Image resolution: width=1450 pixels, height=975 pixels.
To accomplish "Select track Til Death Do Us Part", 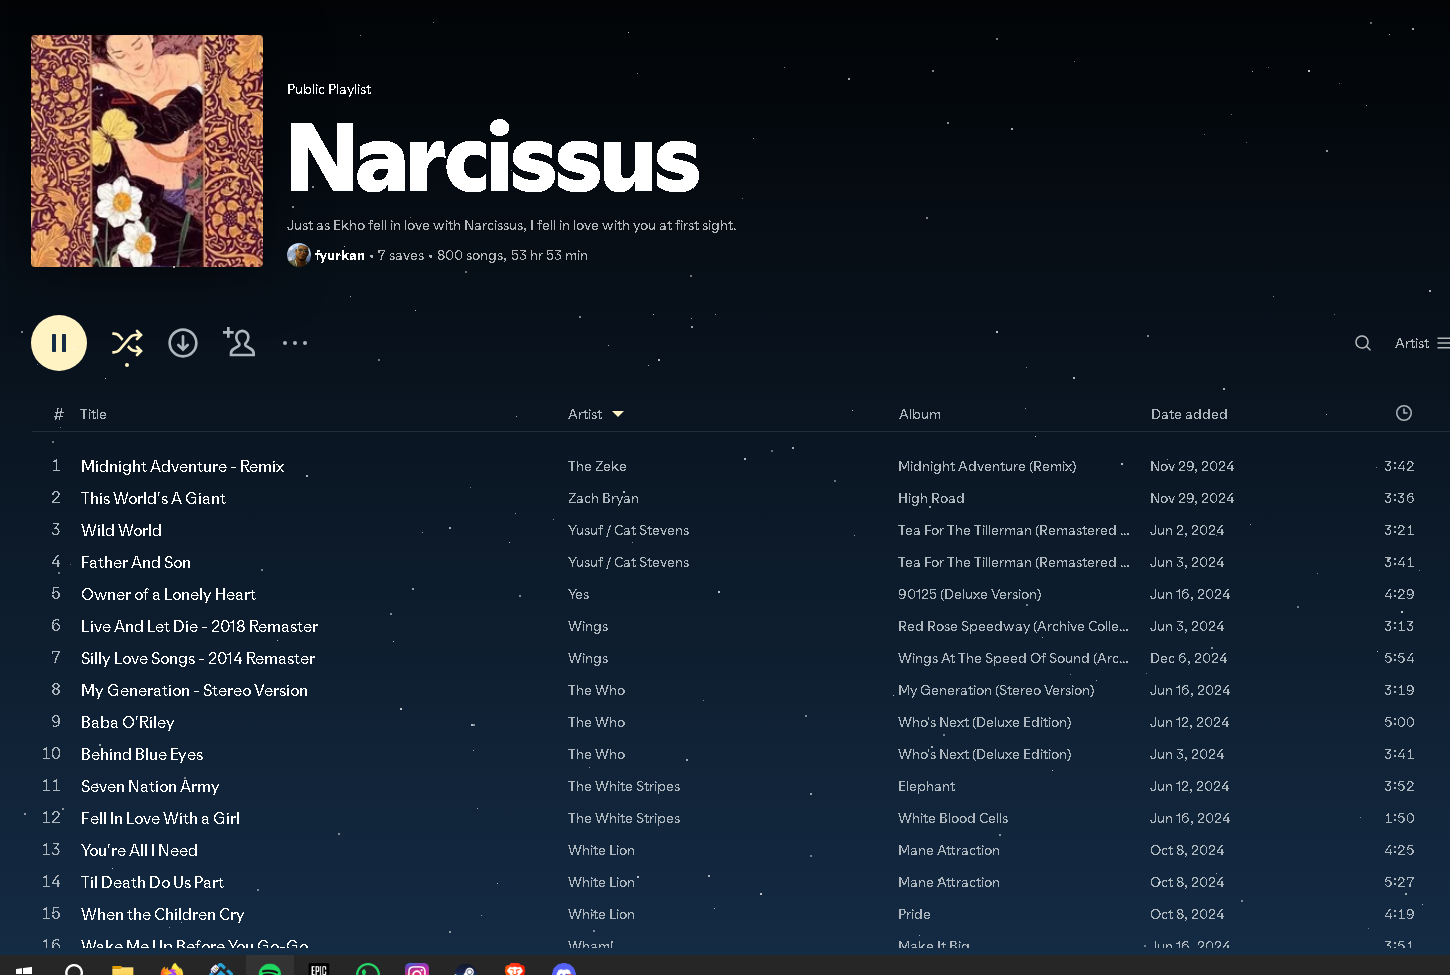I will 152,882.
